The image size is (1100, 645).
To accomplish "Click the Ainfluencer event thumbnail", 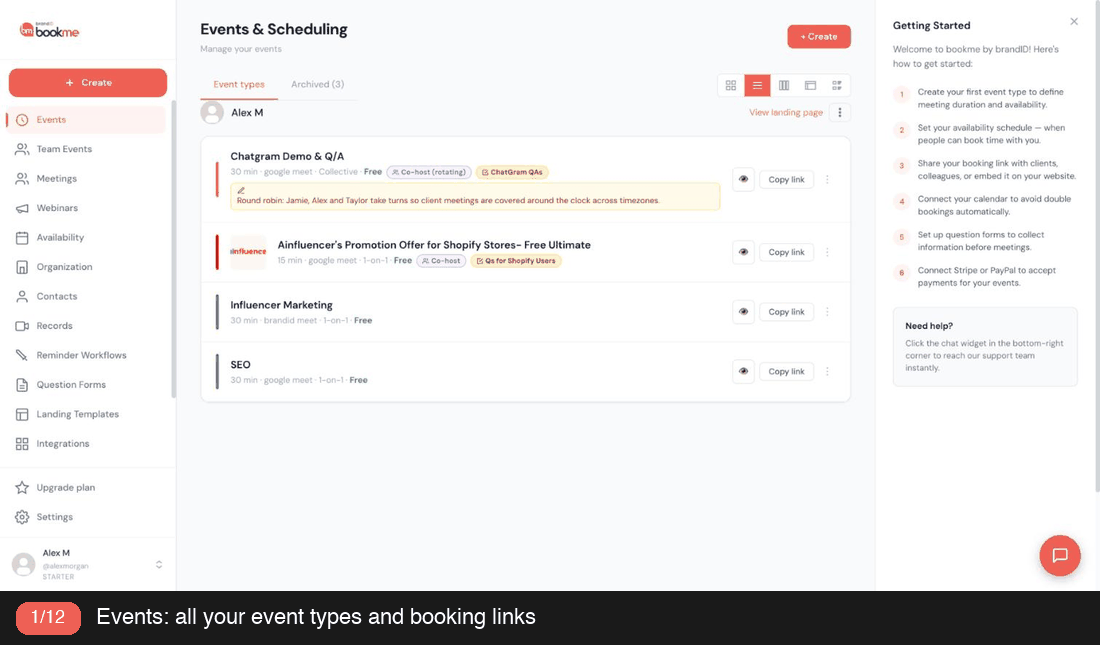I will (248, 252).
